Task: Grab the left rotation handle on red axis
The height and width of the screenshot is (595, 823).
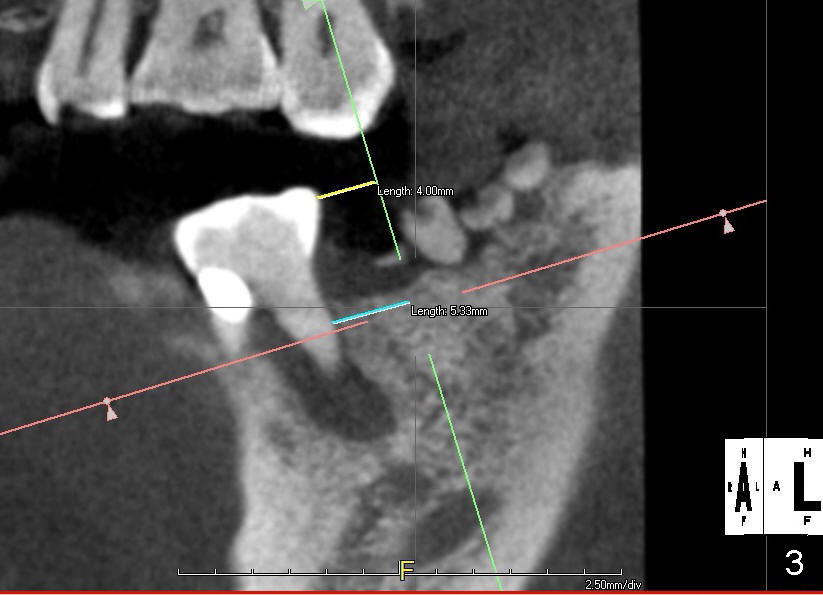Action: coord(108,402)
